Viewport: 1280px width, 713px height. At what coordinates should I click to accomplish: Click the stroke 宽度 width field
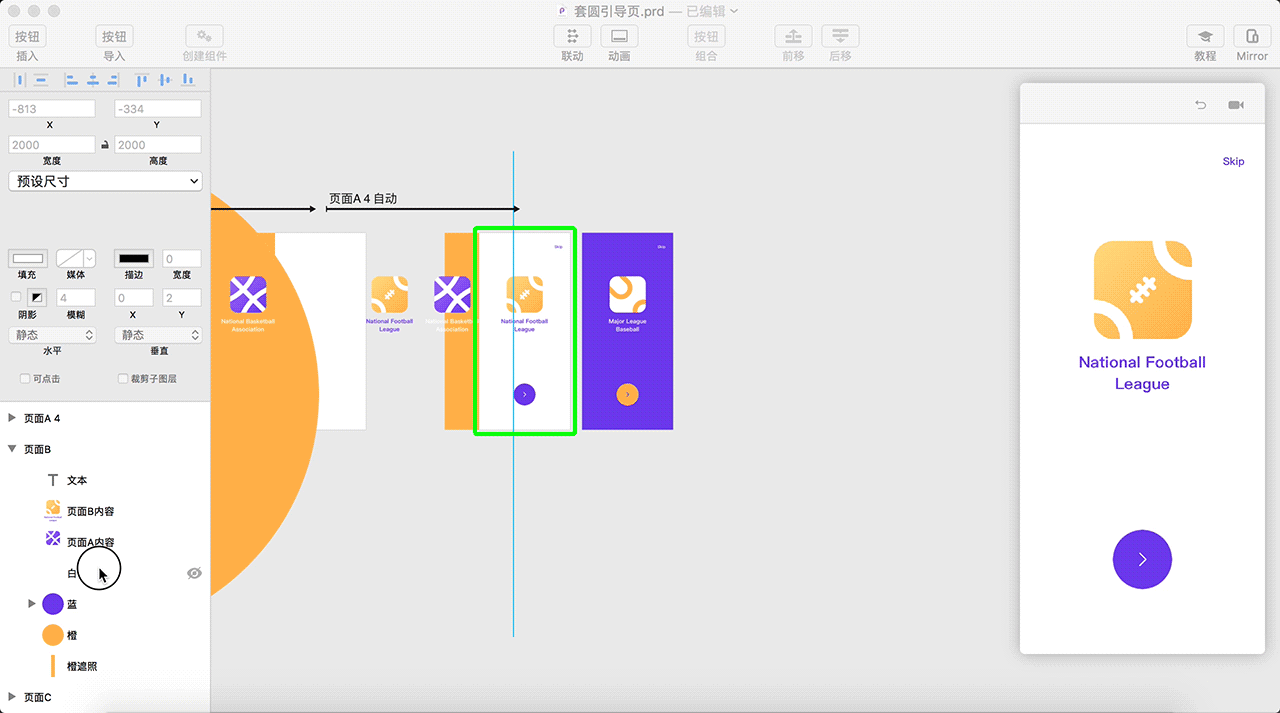[182, 259]
